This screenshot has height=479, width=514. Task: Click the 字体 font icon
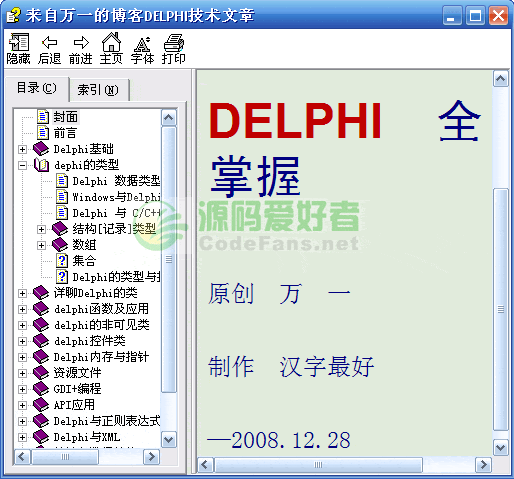pos(142,43)
